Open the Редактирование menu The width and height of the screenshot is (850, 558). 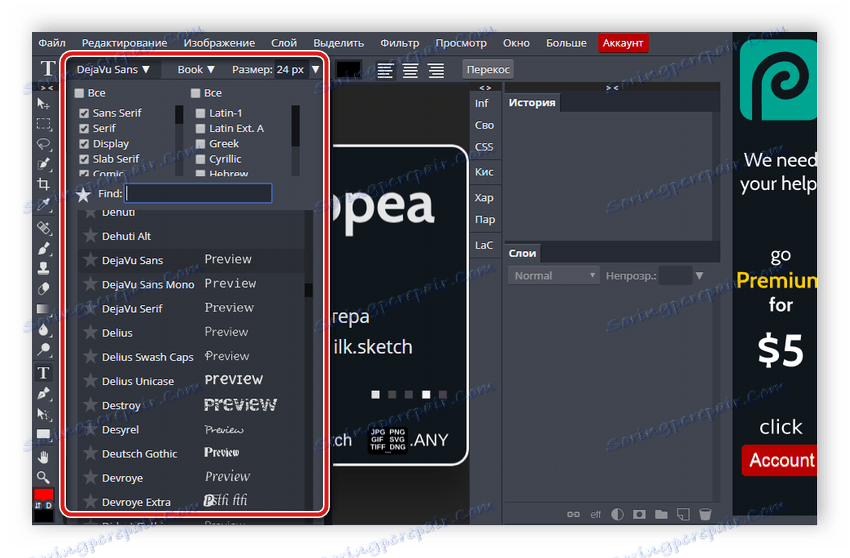(124, 43)
